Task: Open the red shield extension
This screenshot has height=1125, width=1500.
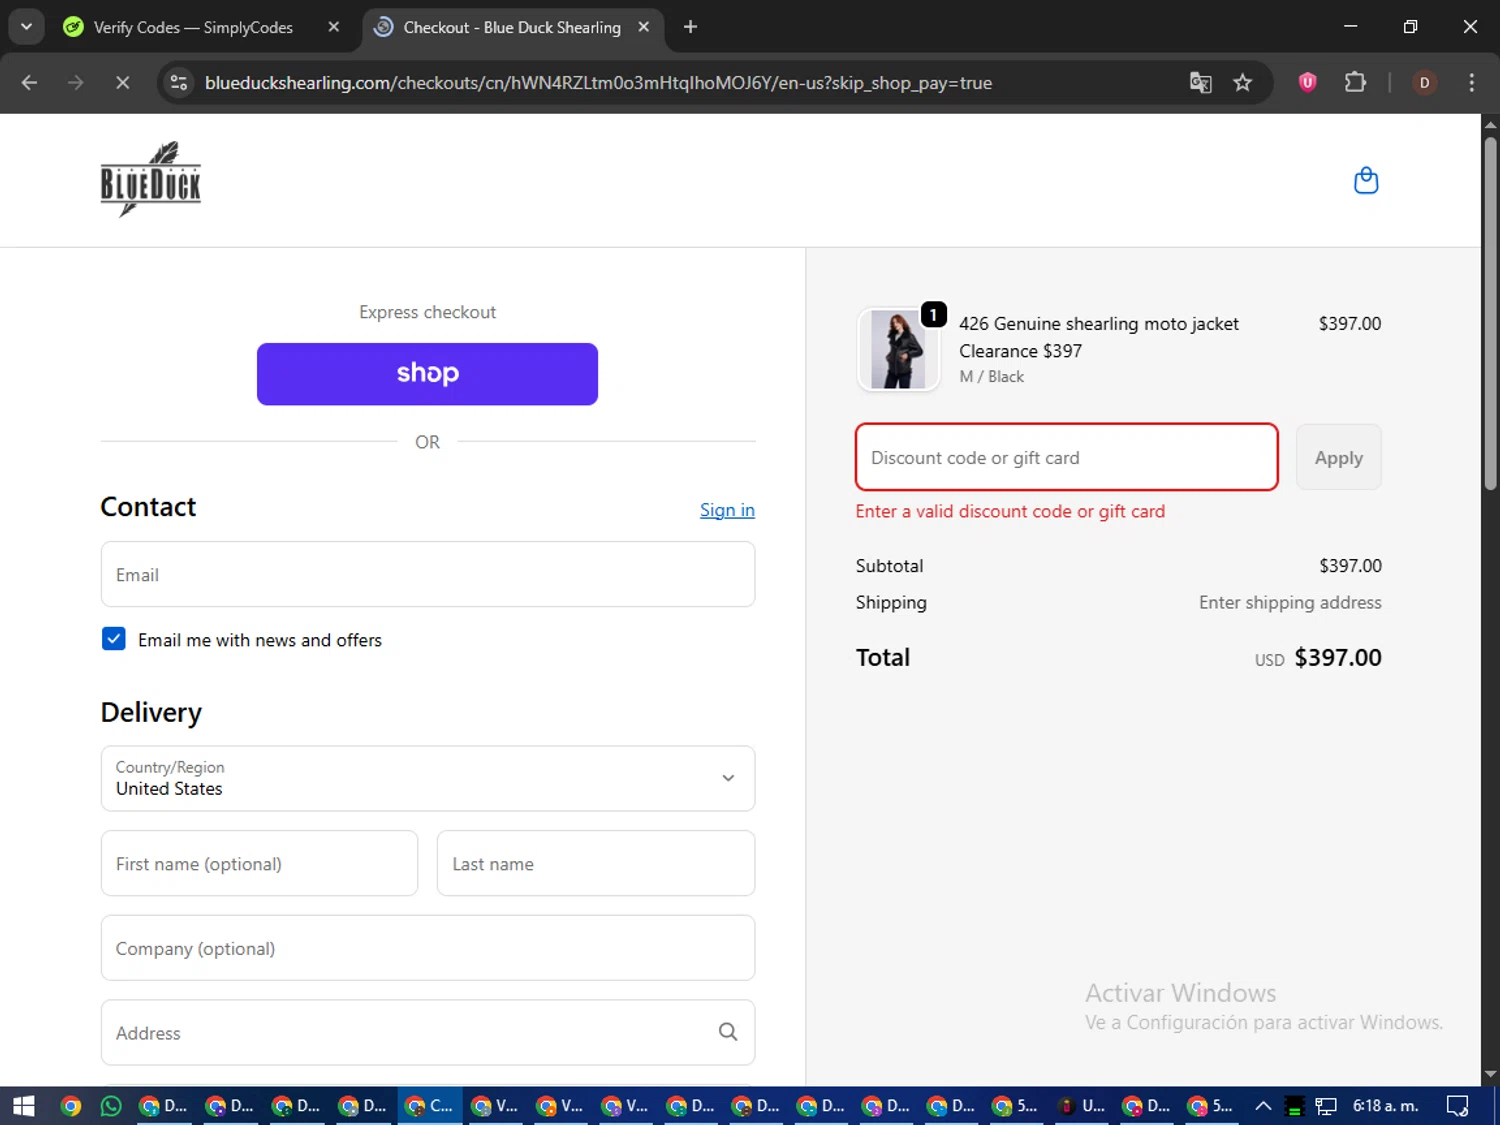Action: (1307, 83)
